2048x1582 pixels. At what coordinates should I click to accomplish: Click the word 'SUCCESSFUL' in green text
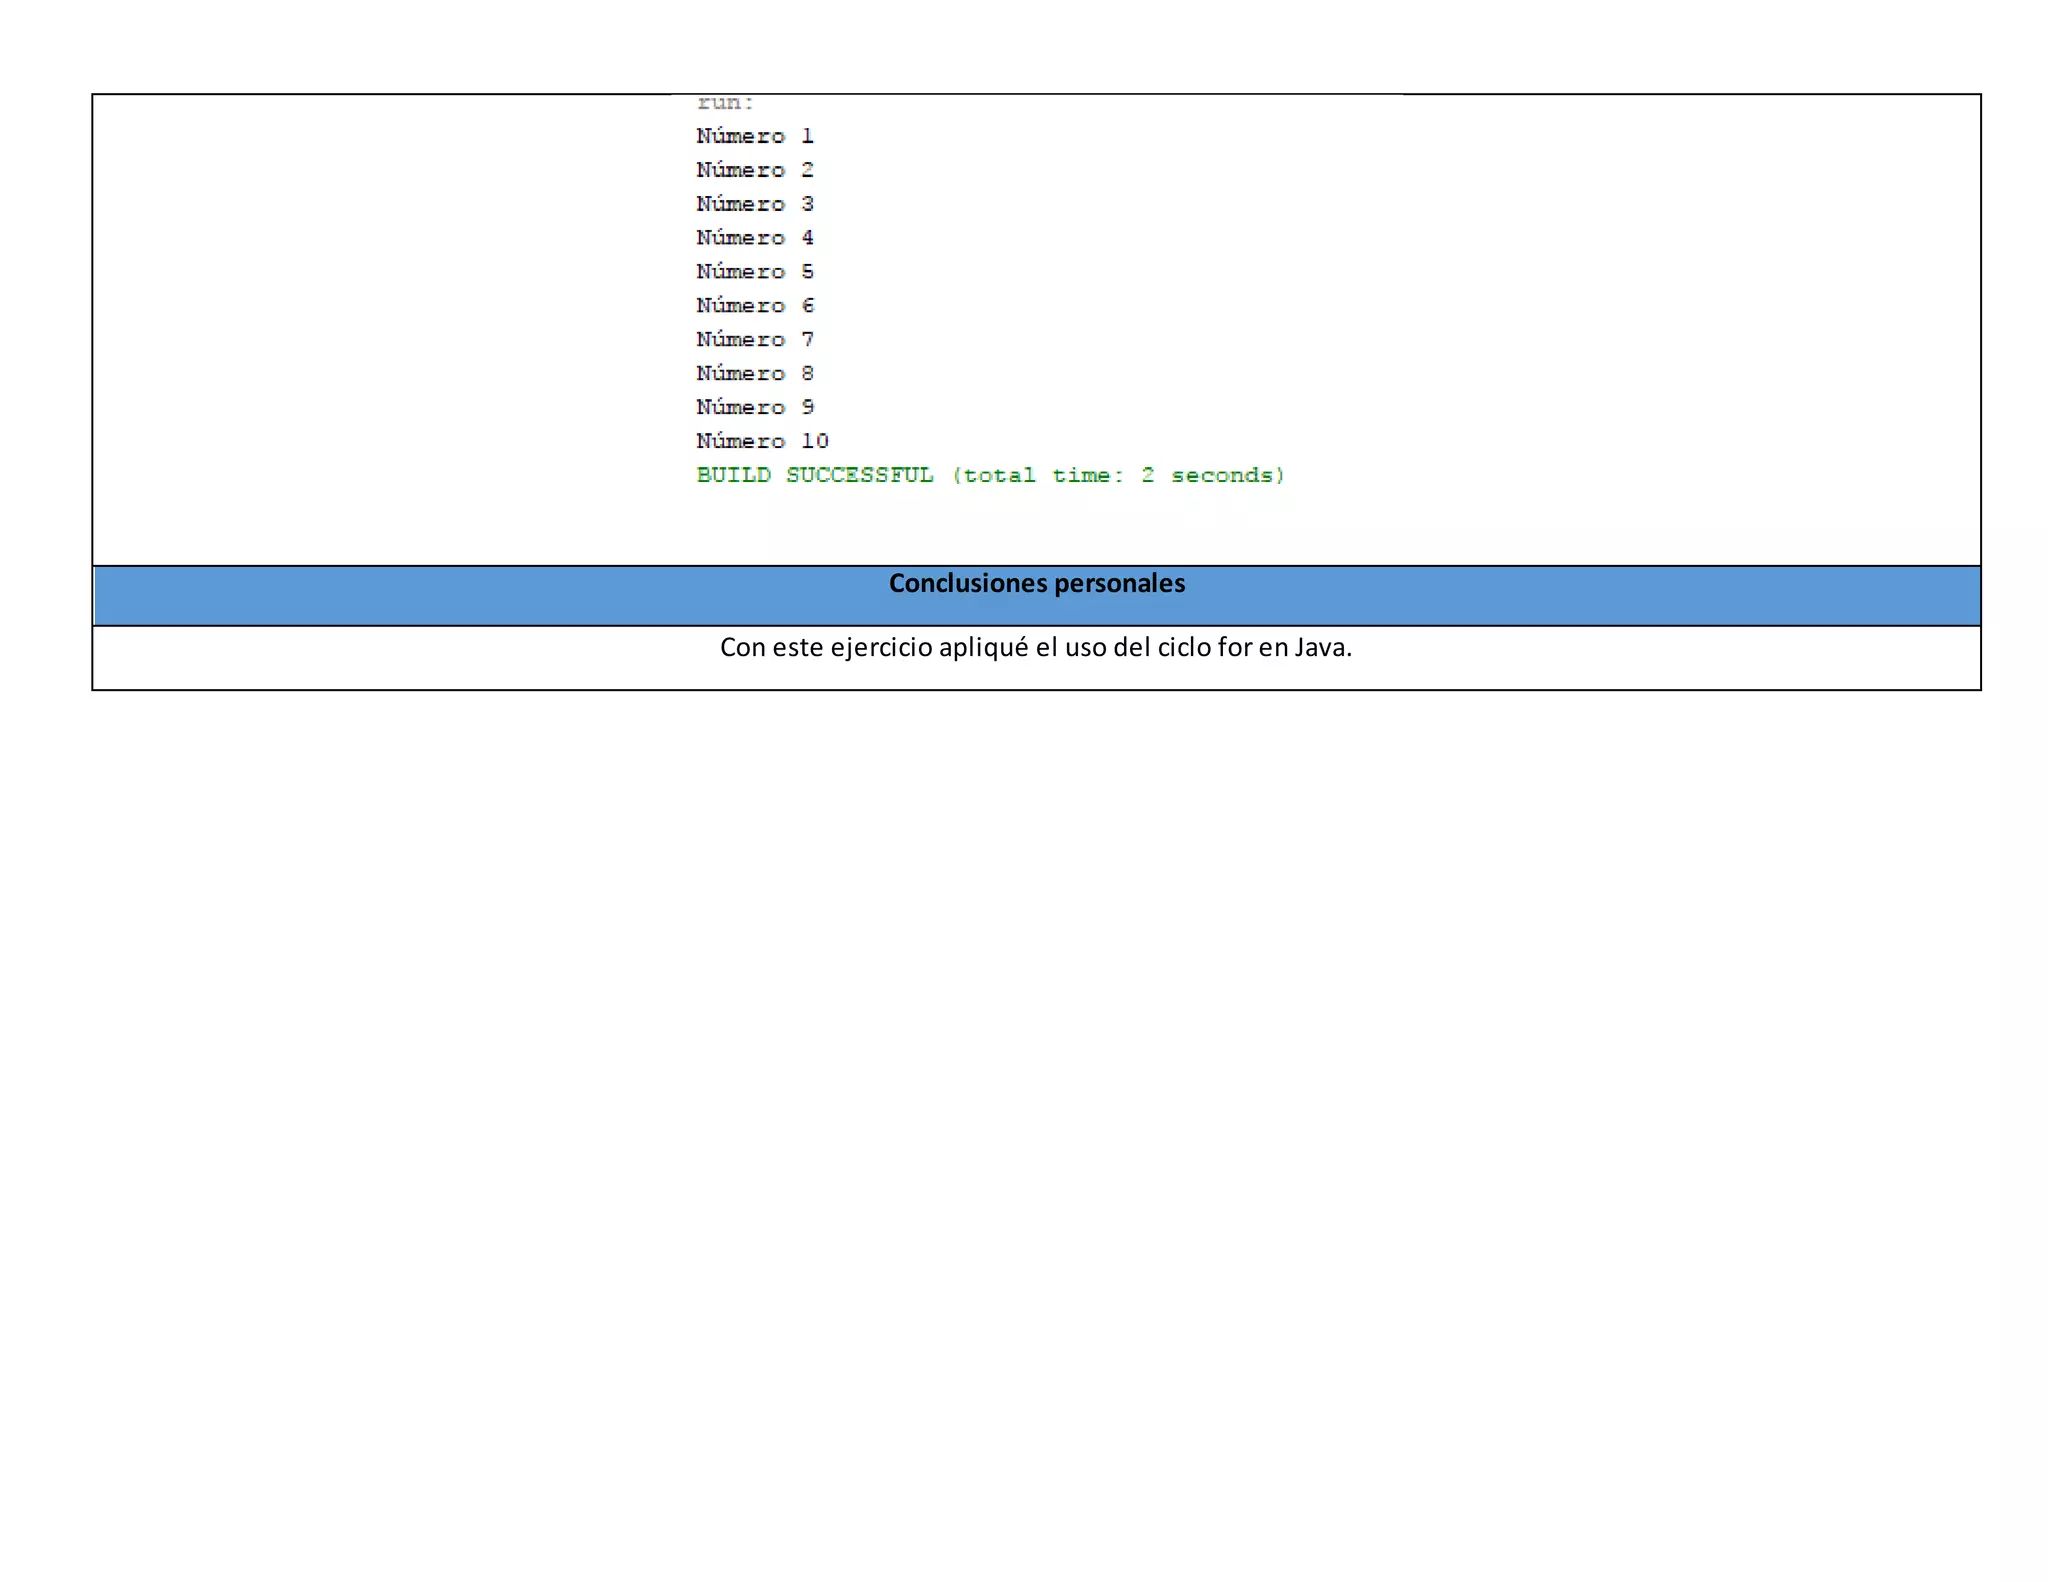(859, 475)
